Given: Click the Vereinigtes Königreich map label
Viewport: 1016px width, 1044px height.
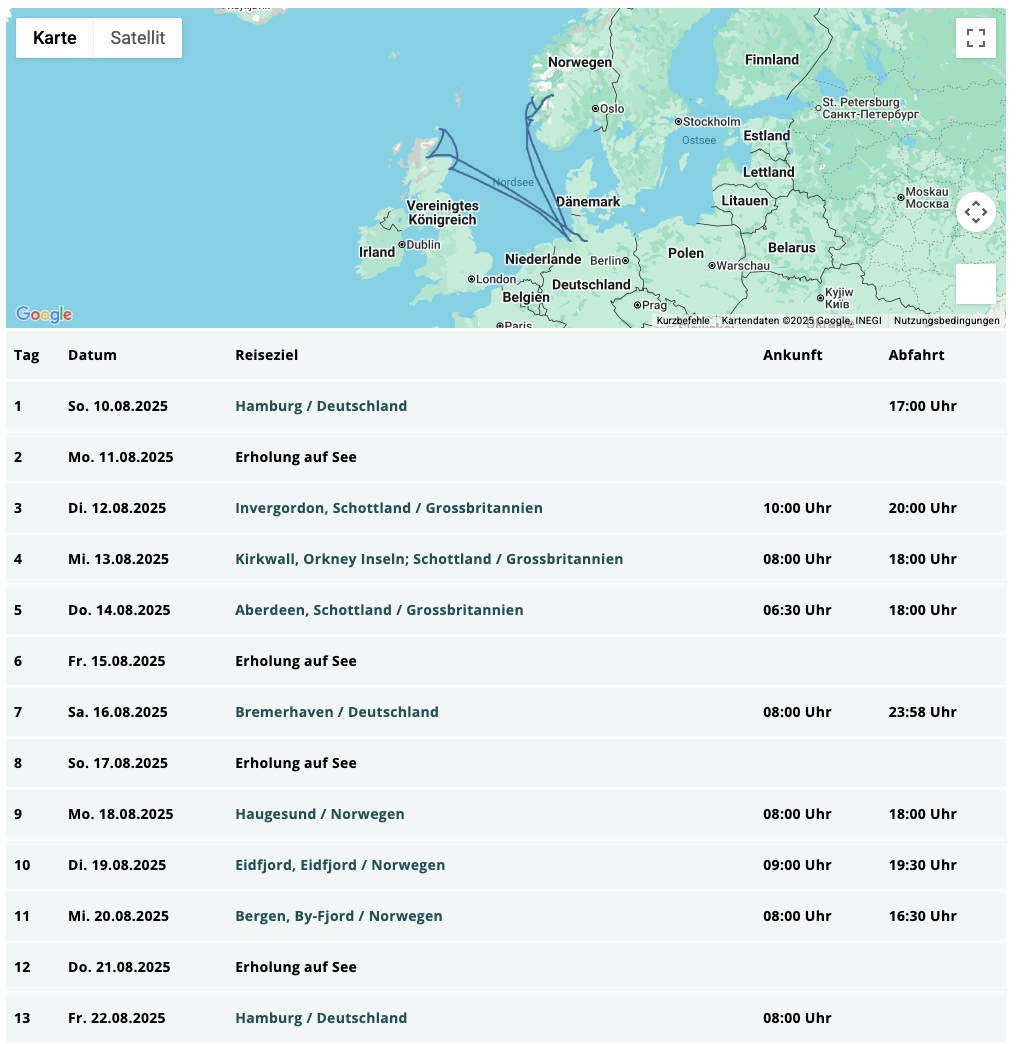Looking at the screenshot, I should point(443,213).
